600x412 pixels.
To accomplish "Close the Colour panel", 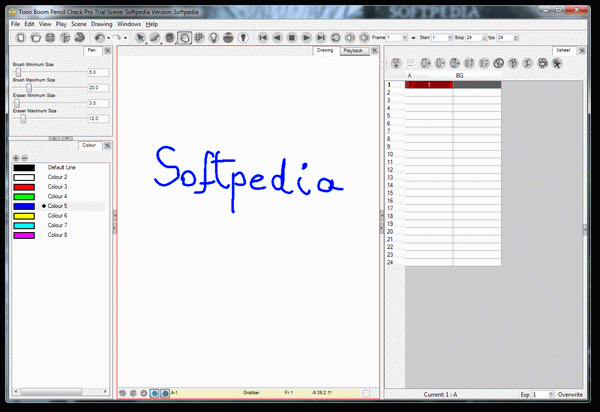I will pyautogui.click(x=108, y=145).
